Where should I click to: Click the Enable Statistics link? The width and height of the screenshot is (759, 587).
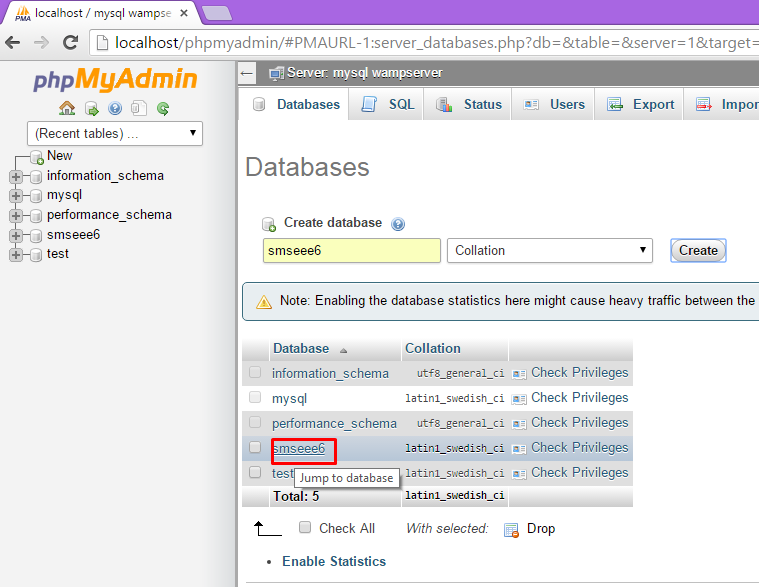click(x=333, y=561)
